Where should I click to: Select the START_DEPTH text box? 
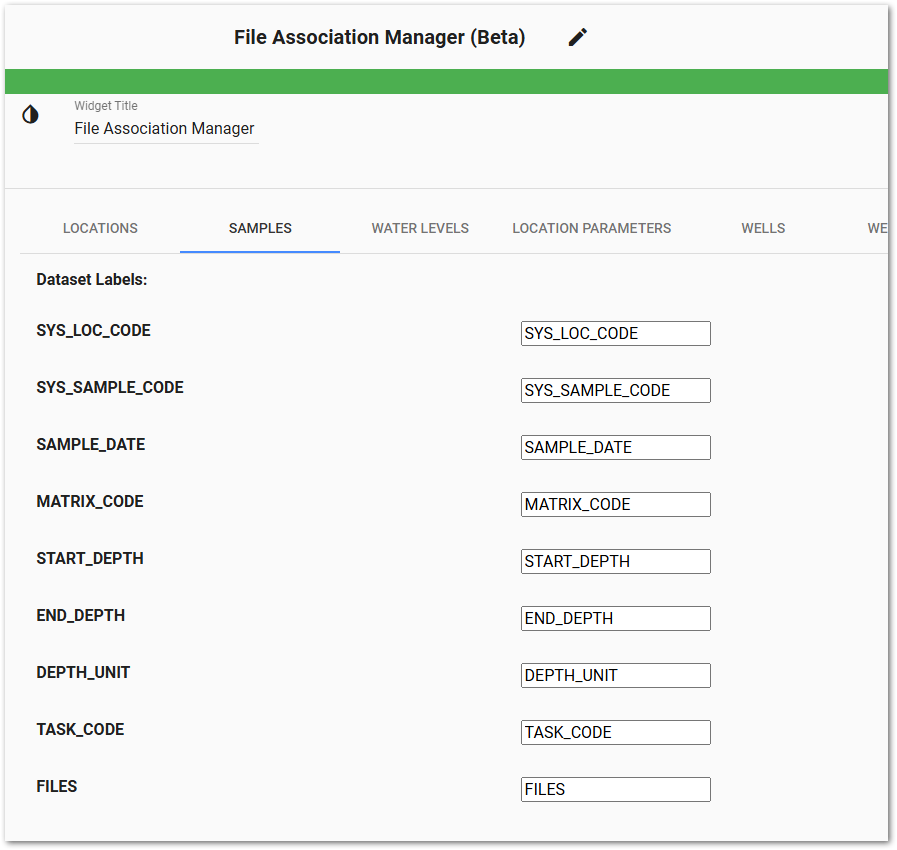(615, 561)
